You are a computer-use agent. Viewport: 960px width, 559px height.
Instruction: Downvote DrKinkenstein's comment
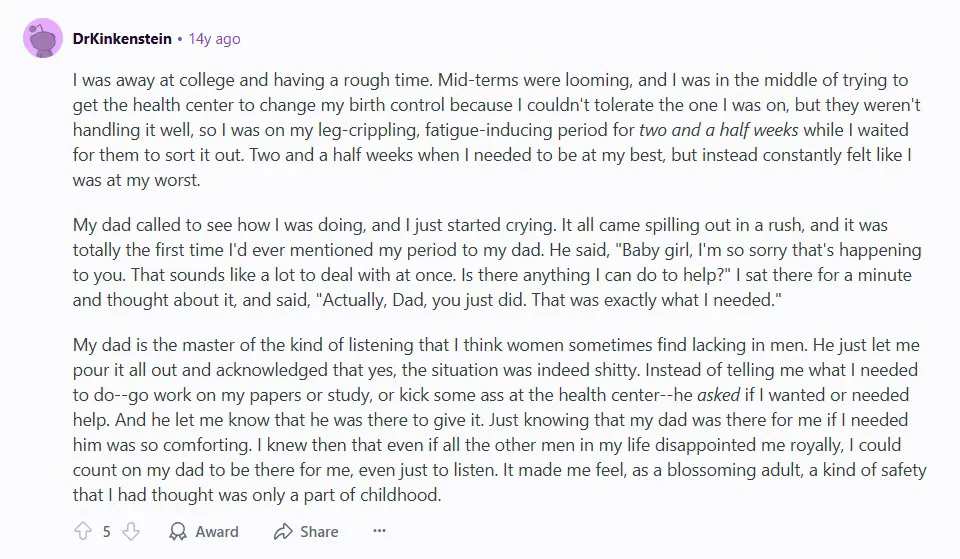coord(130,531)
